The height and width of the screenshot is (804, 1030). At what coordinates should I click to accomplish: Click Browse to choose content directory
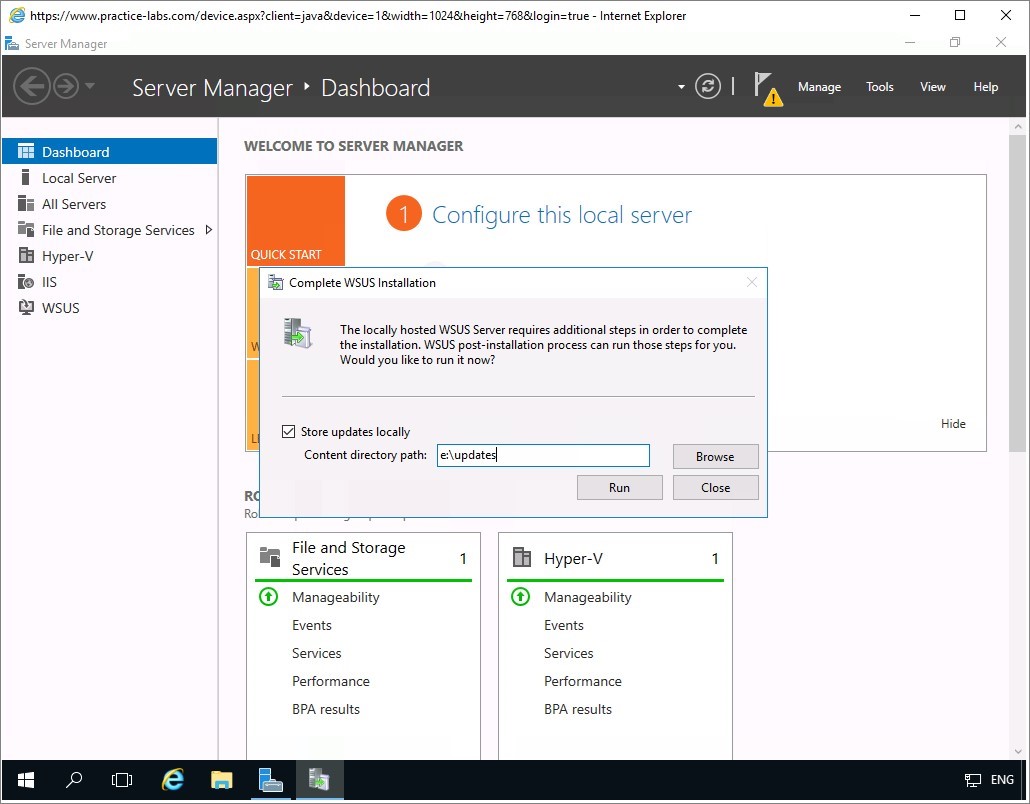click(715, 457)
